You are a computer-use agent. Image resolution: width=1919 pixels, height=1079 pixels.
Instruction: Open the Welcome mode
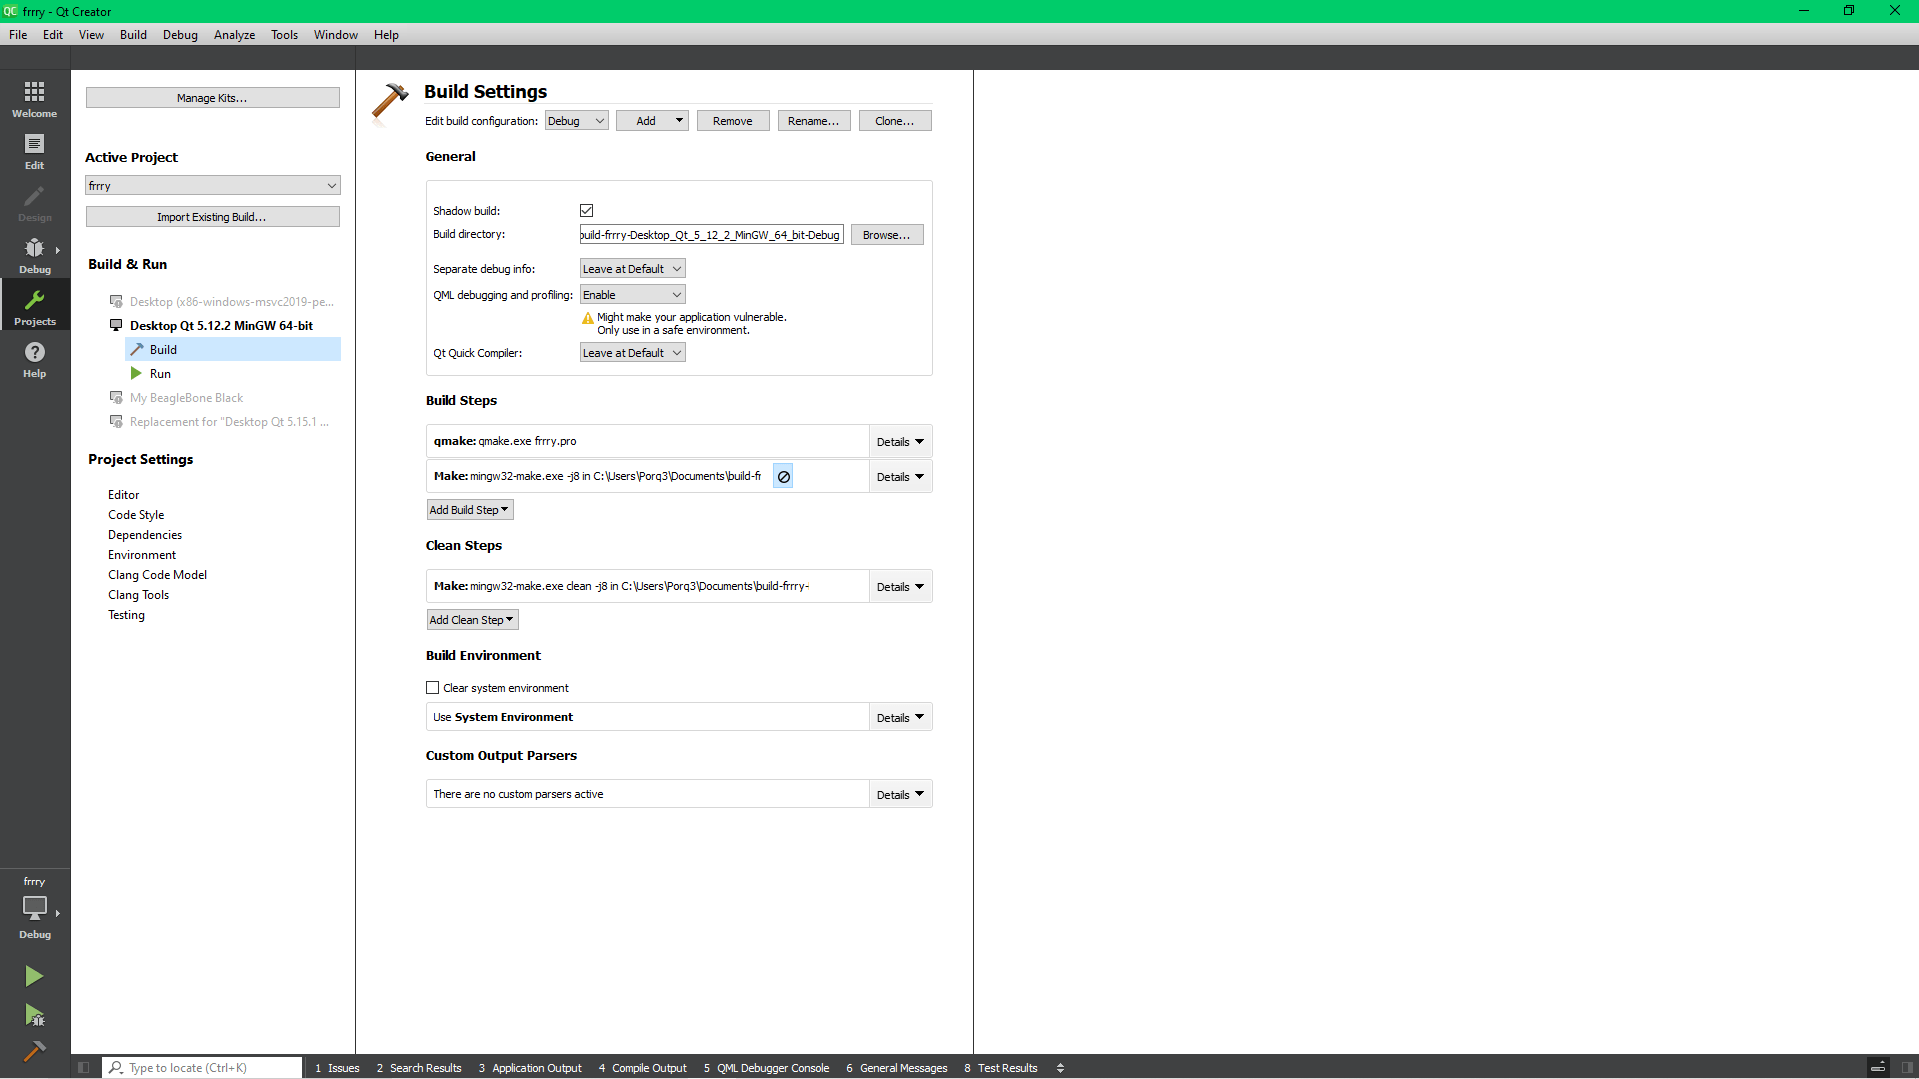click(x=35, y=99)
